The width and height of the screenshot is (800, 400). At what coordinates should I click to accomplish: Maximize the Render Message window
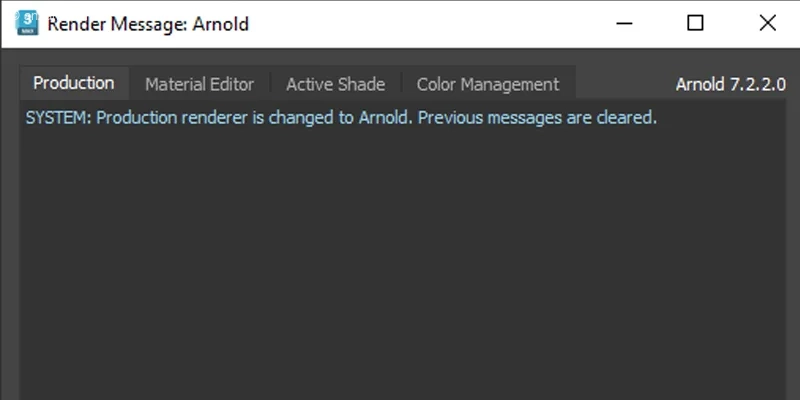tap(695, 23)
